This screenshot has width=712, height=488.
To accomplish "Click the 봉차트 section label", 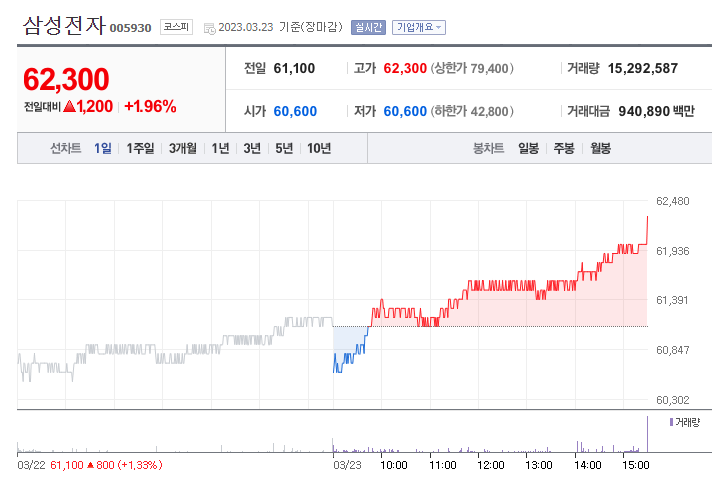I will (489, 148).
